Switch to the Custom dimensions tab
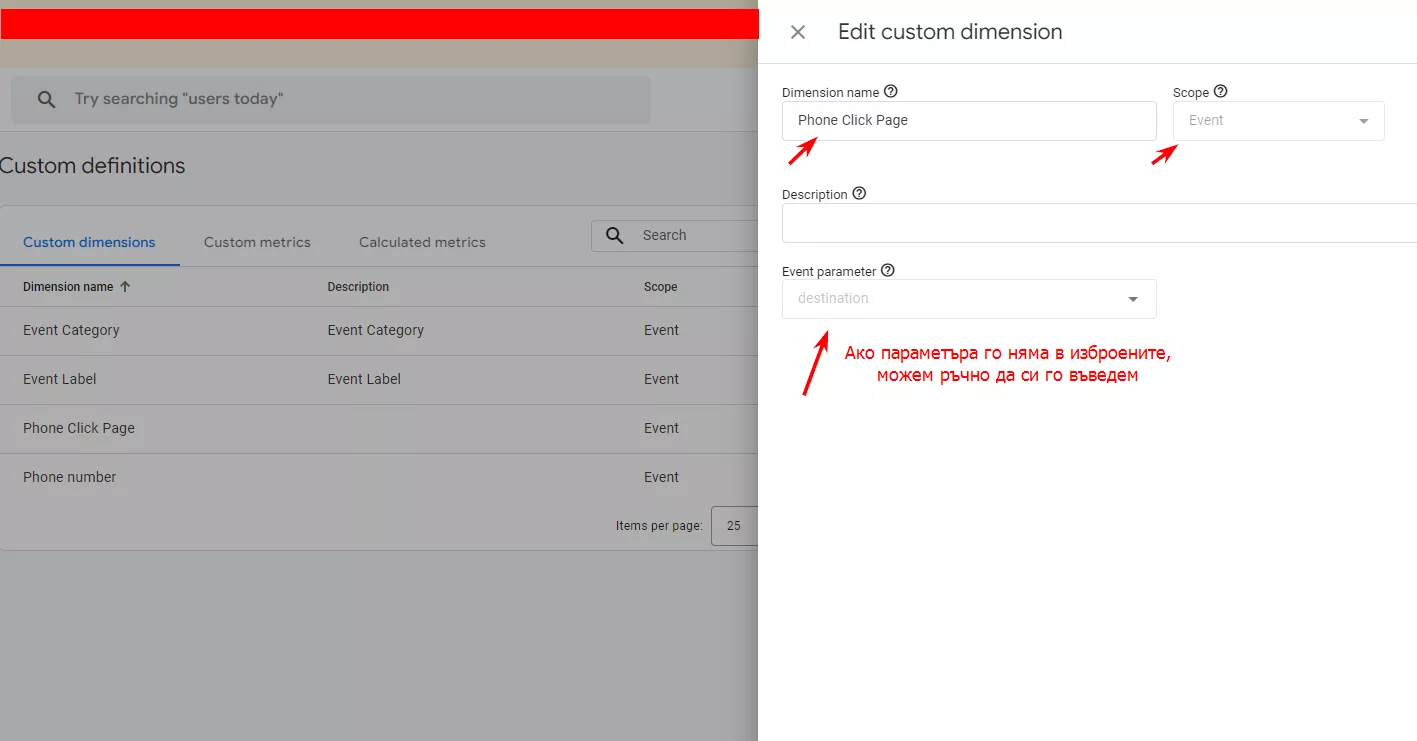This screenshot has height=741, width=1417. click(x=89, y=242)
